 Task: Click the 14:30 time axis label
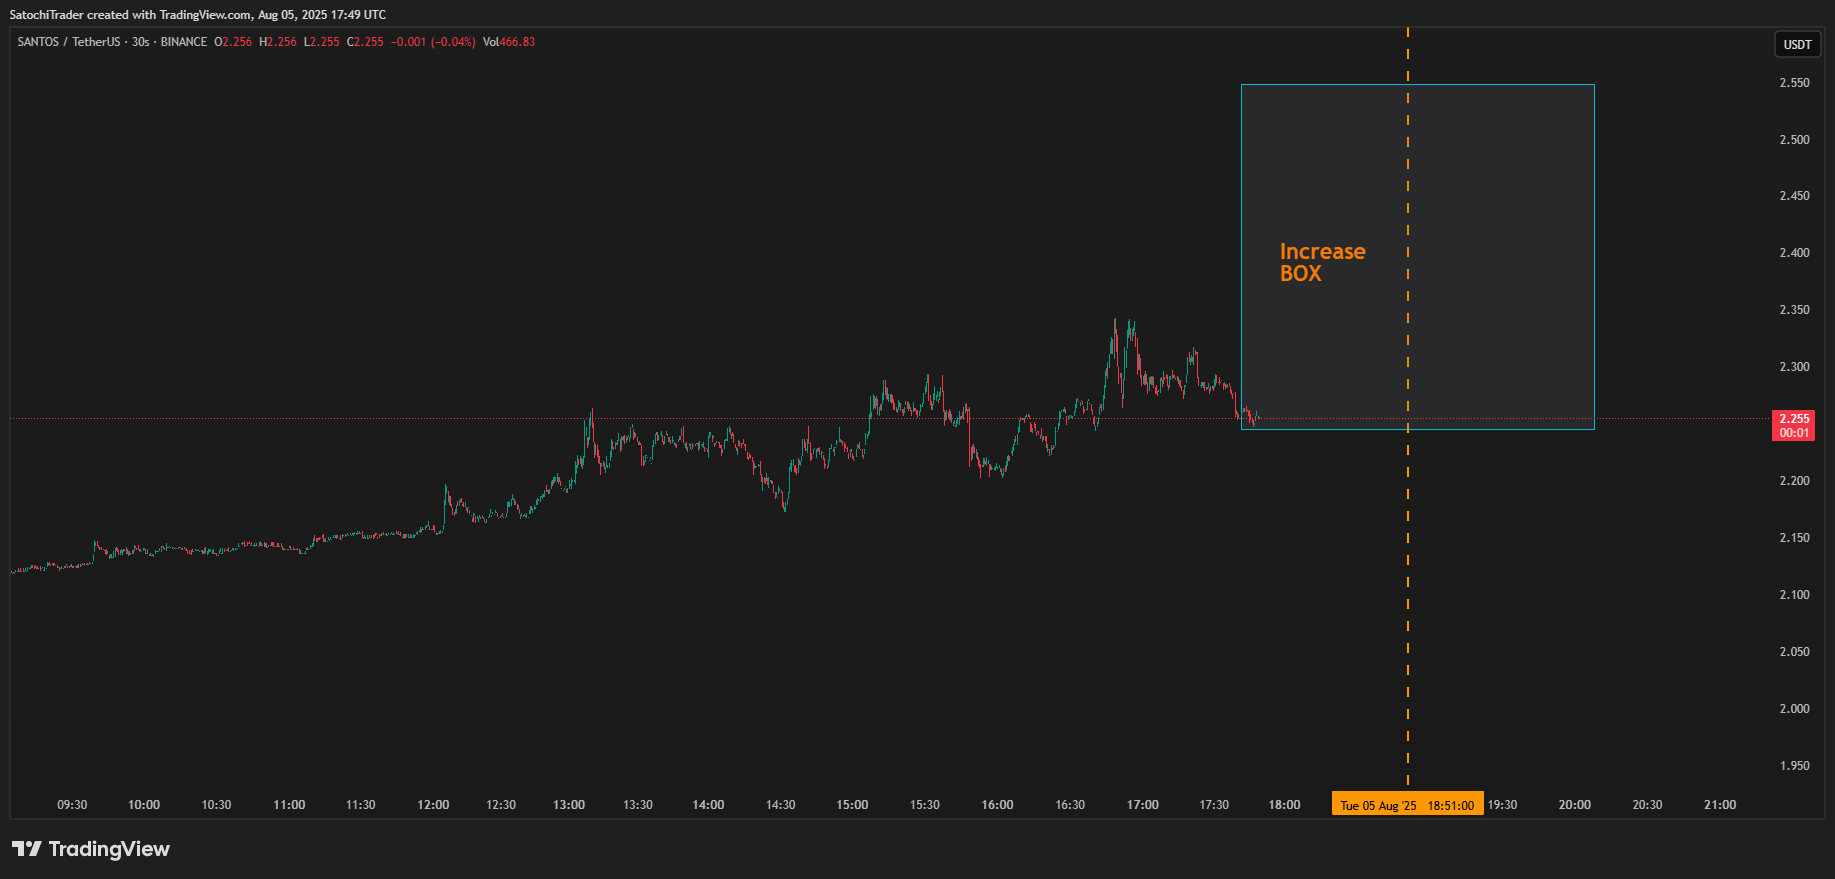pos(781,805)
